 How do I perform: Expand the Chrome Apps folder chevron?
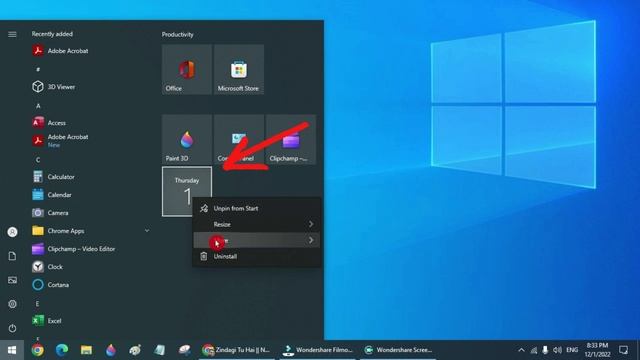coord(147,231)
